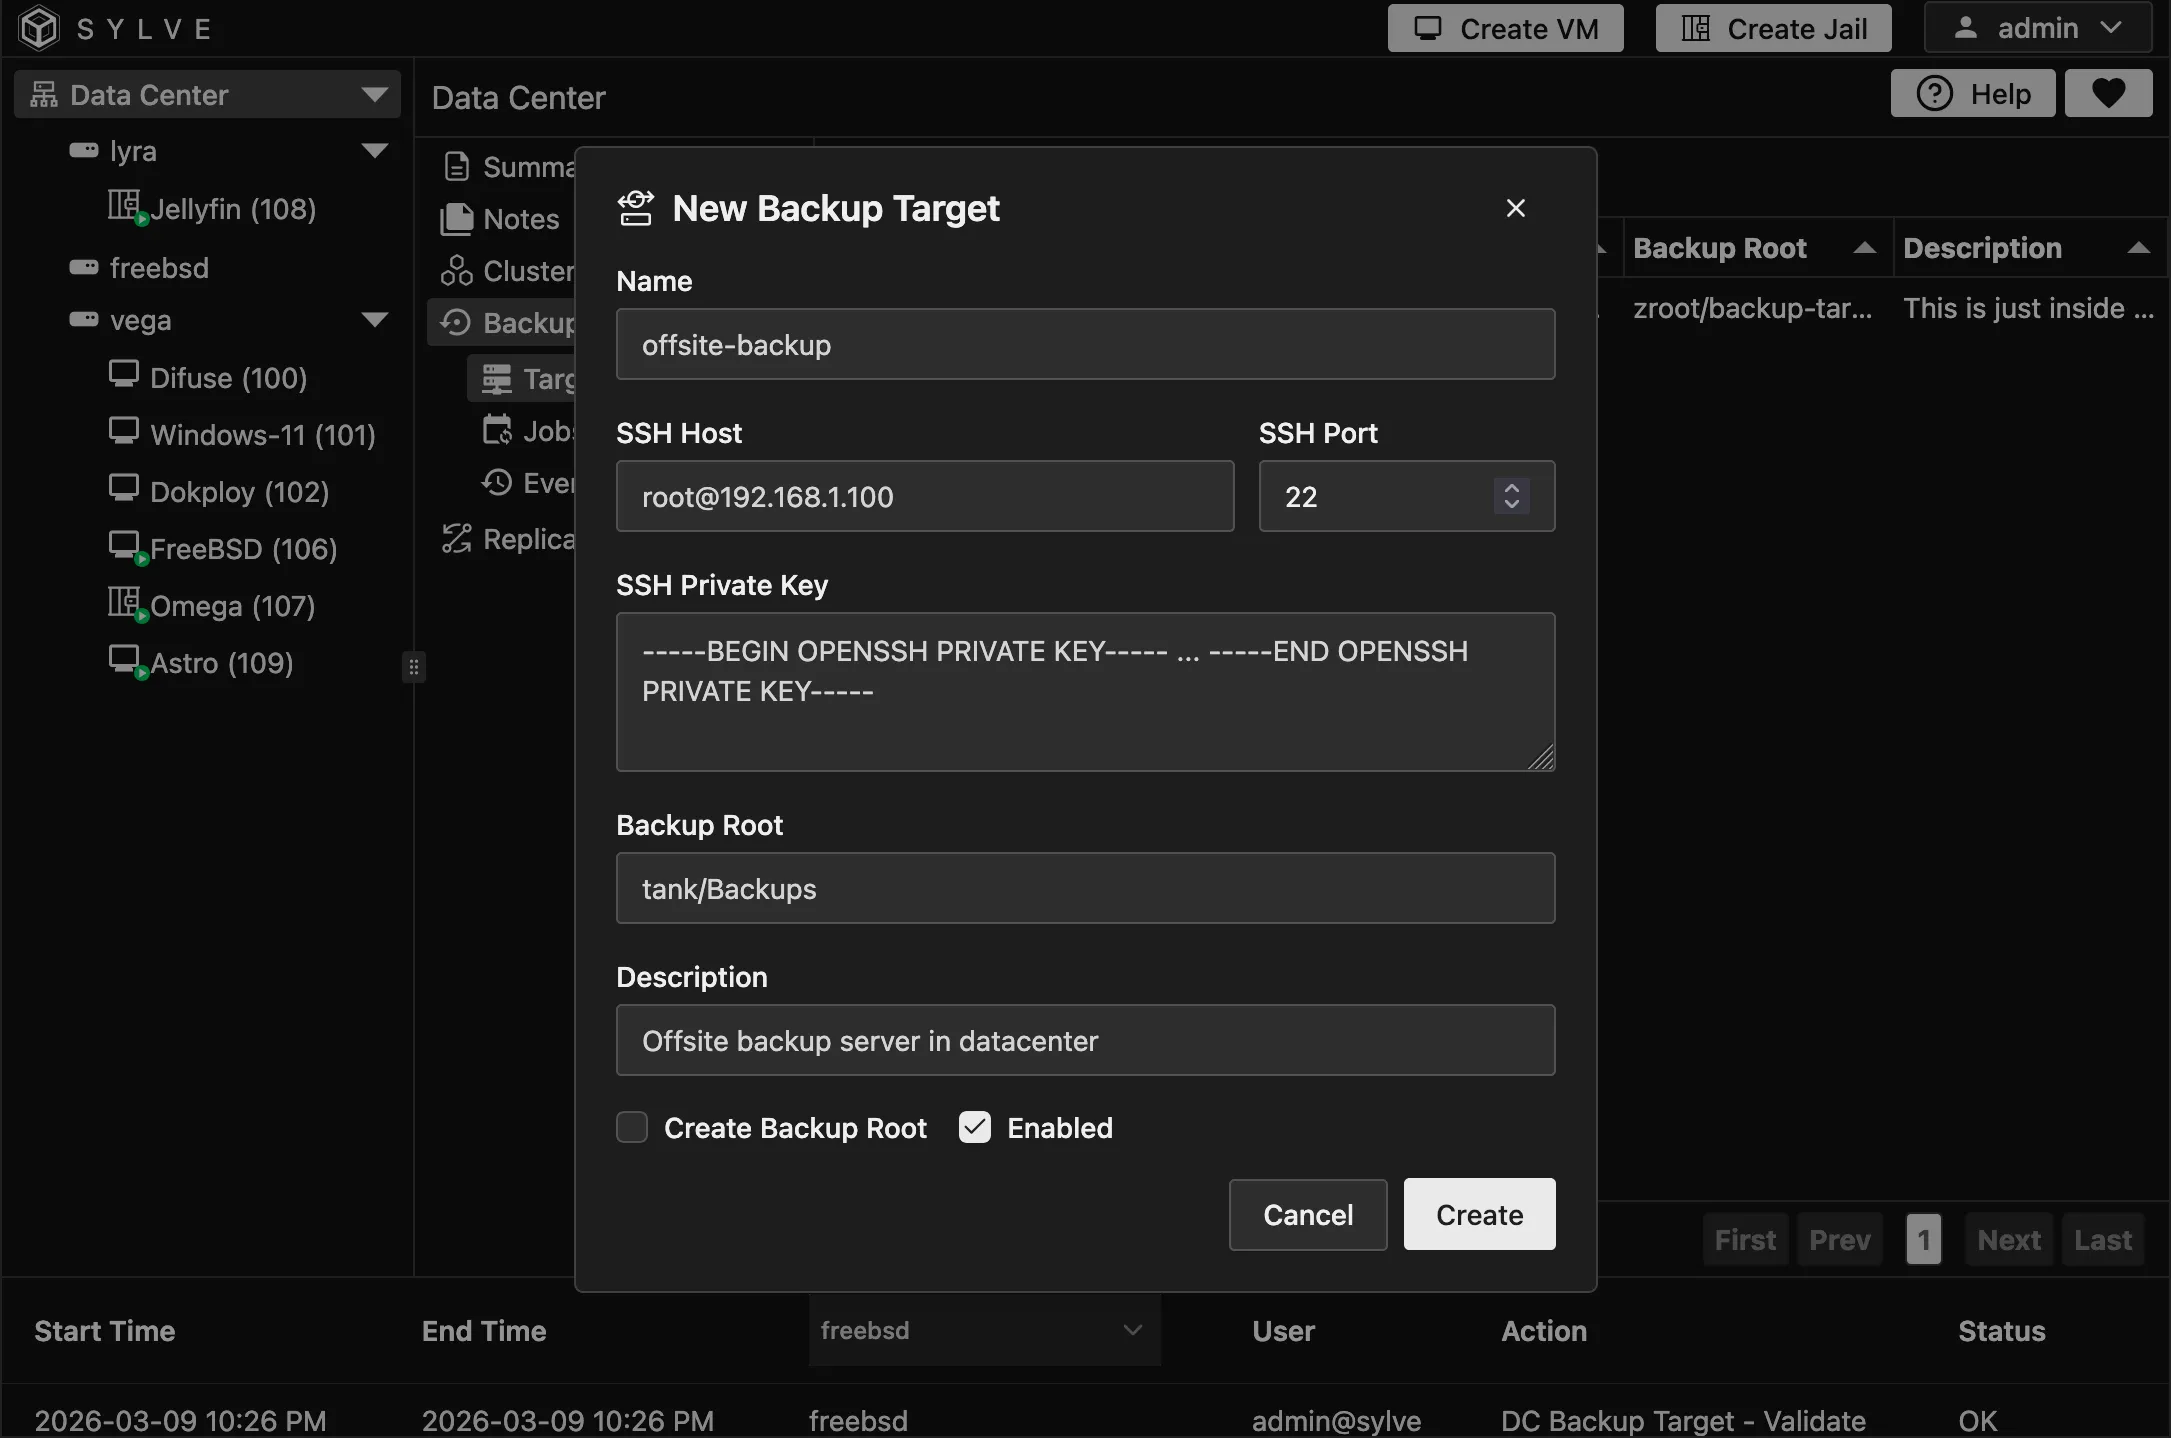Select the Backups restore-arrow icon

[x=456, y=322]
